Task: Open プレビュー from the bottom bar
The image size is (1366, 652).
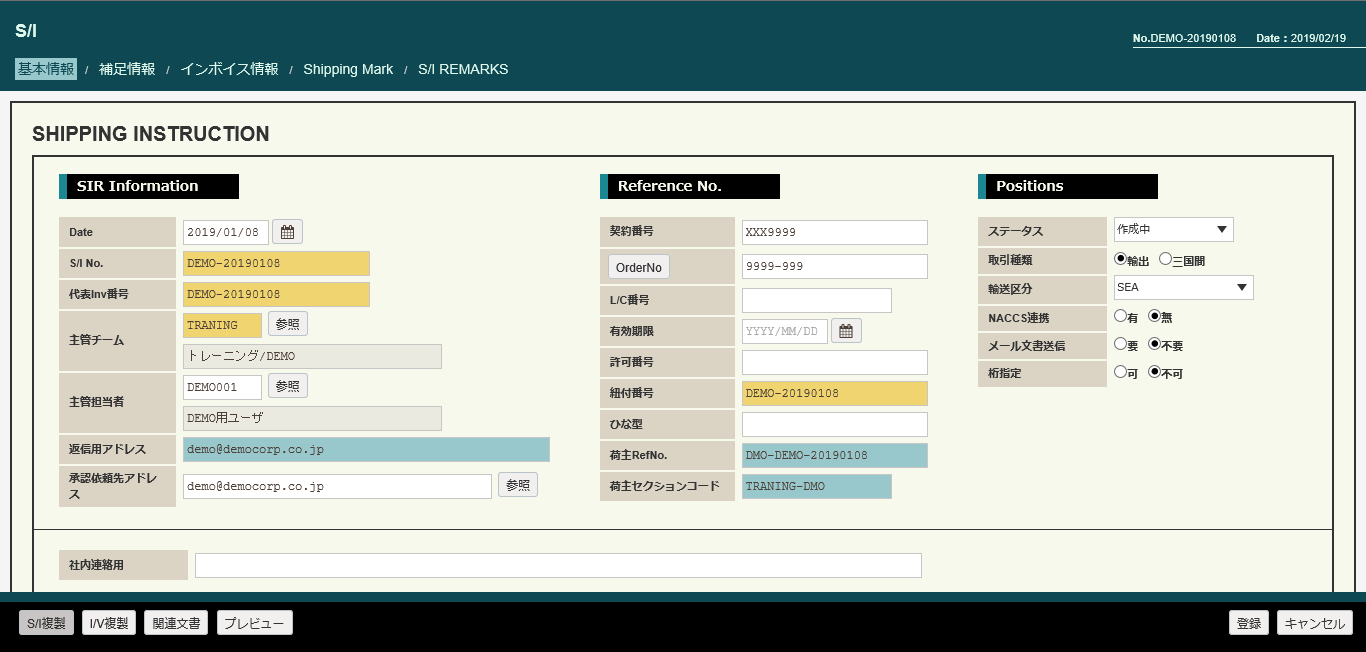Action: point(254,623)
